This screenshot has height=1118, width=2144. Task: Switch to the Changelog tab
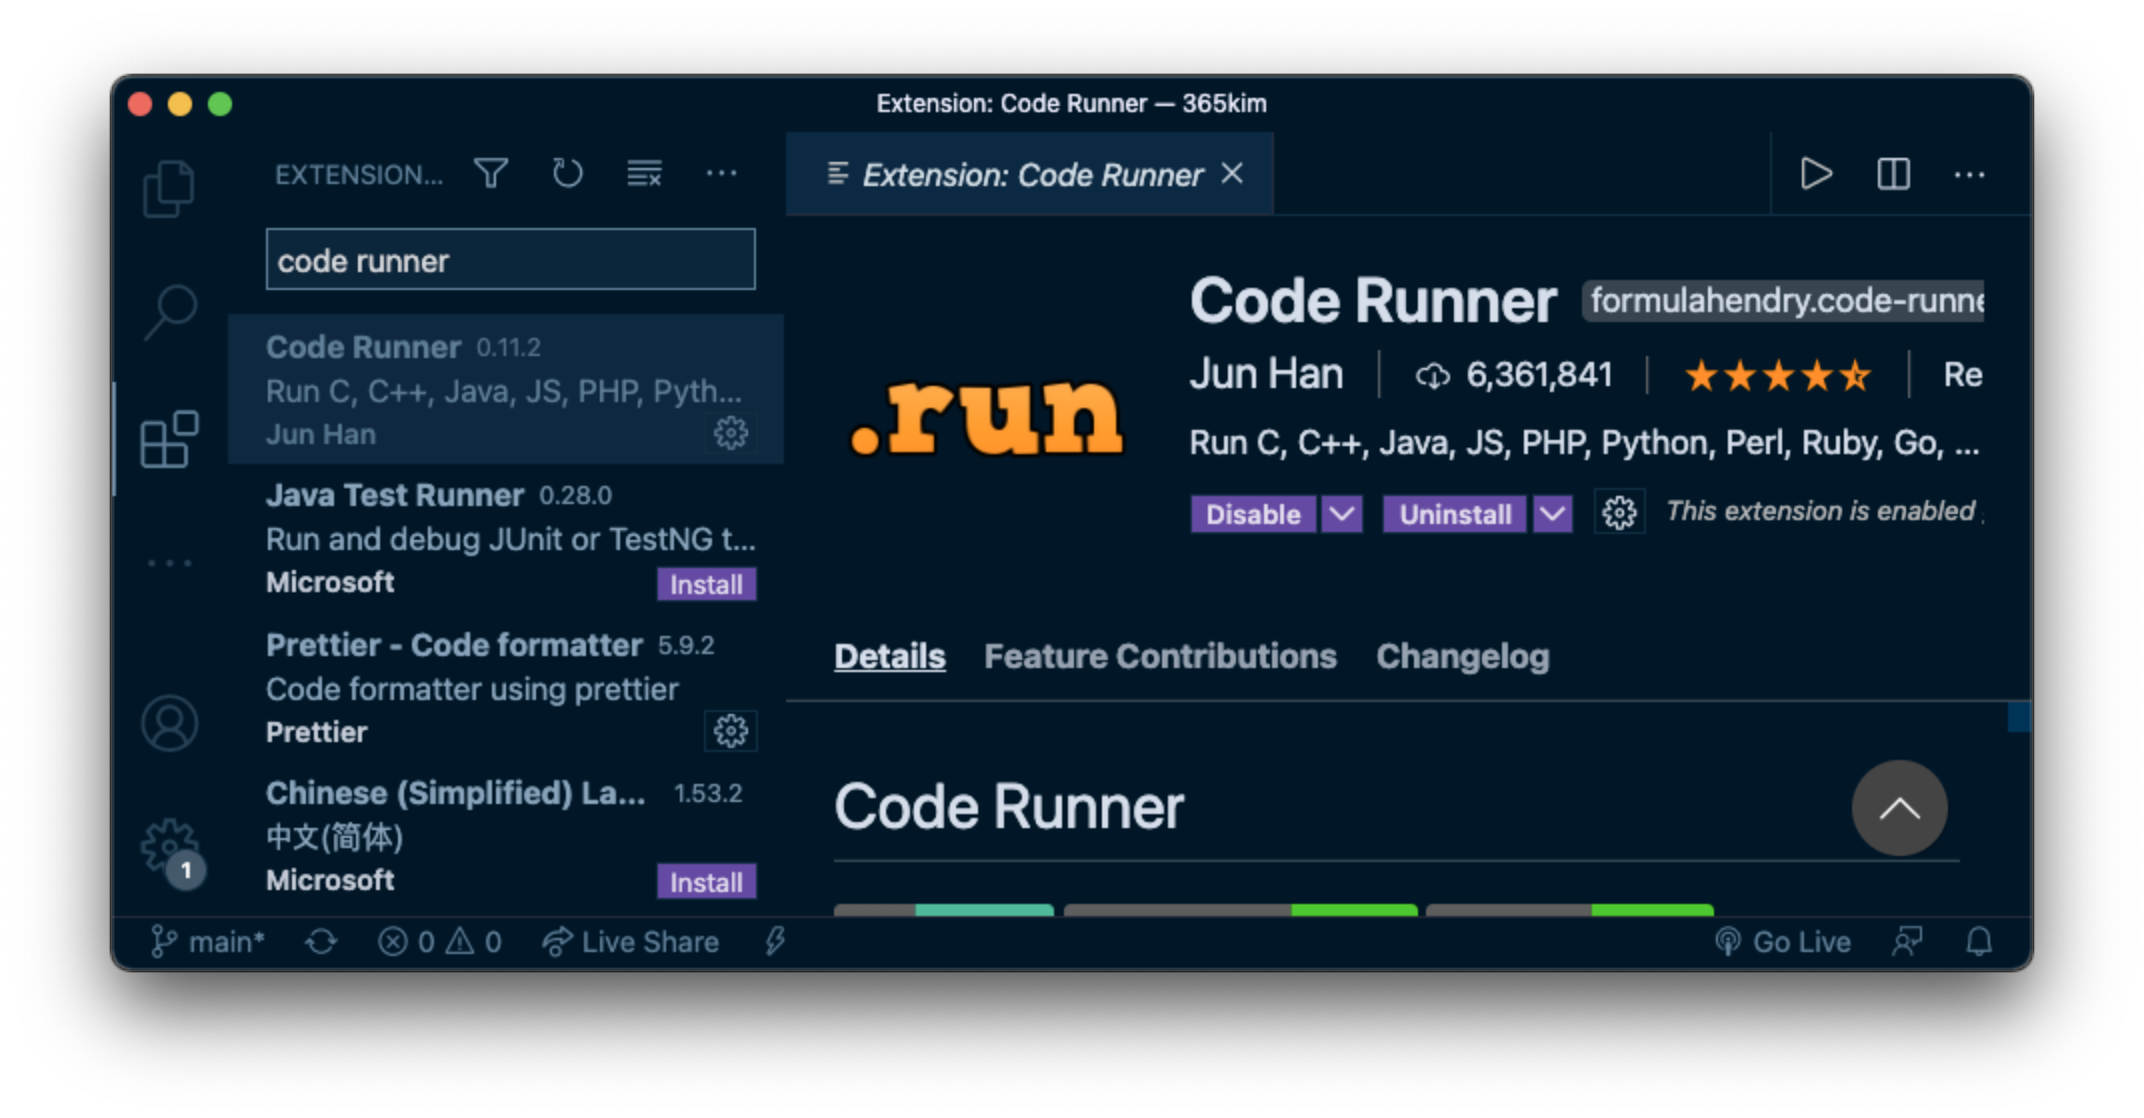1462,656
